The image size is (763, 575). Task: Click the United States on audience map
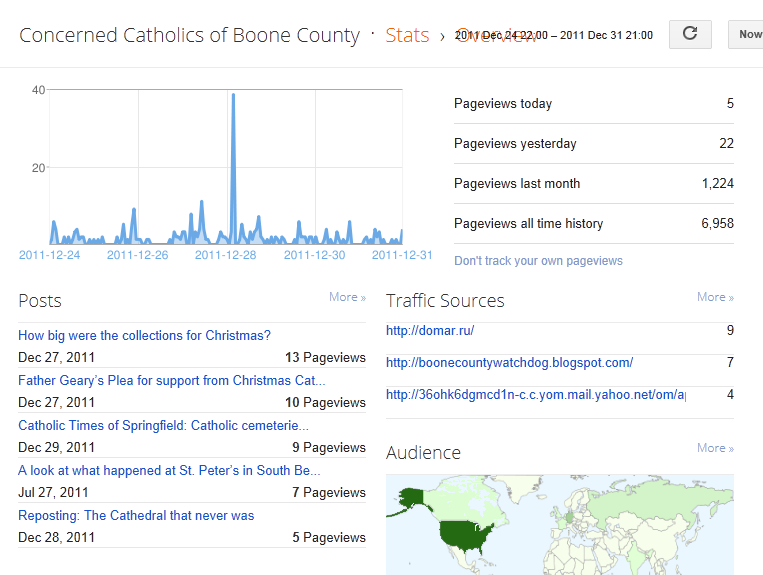[x=465, y=534]
